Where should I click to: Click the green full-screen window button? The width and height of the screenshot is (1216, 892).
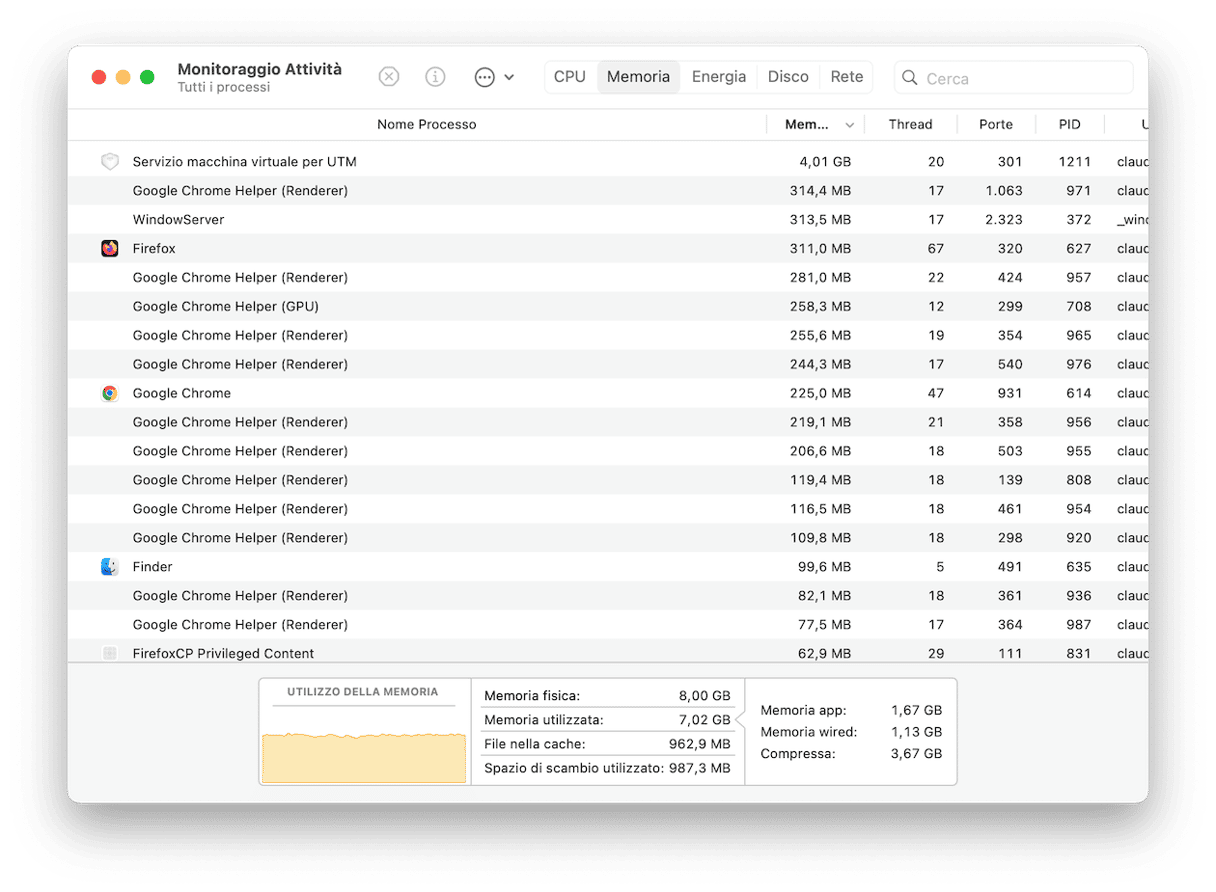147,77
